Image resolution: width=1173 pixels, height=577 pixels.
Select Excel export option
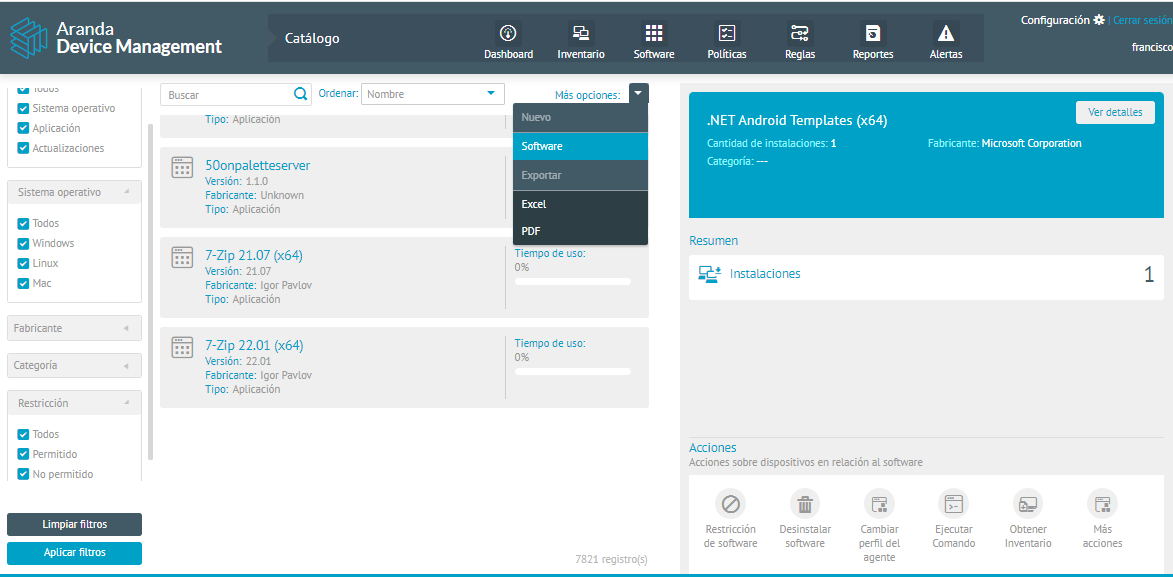pyautogui.click(x=581, y=204)
